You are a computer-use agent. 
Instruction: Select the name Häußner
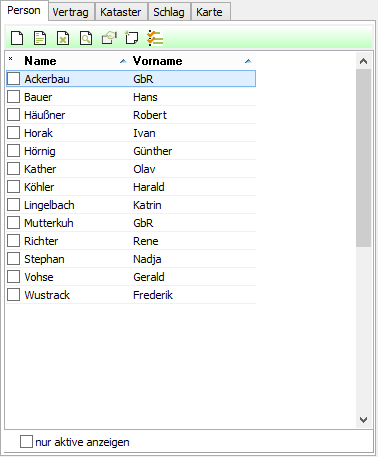[x=45, y=115]
